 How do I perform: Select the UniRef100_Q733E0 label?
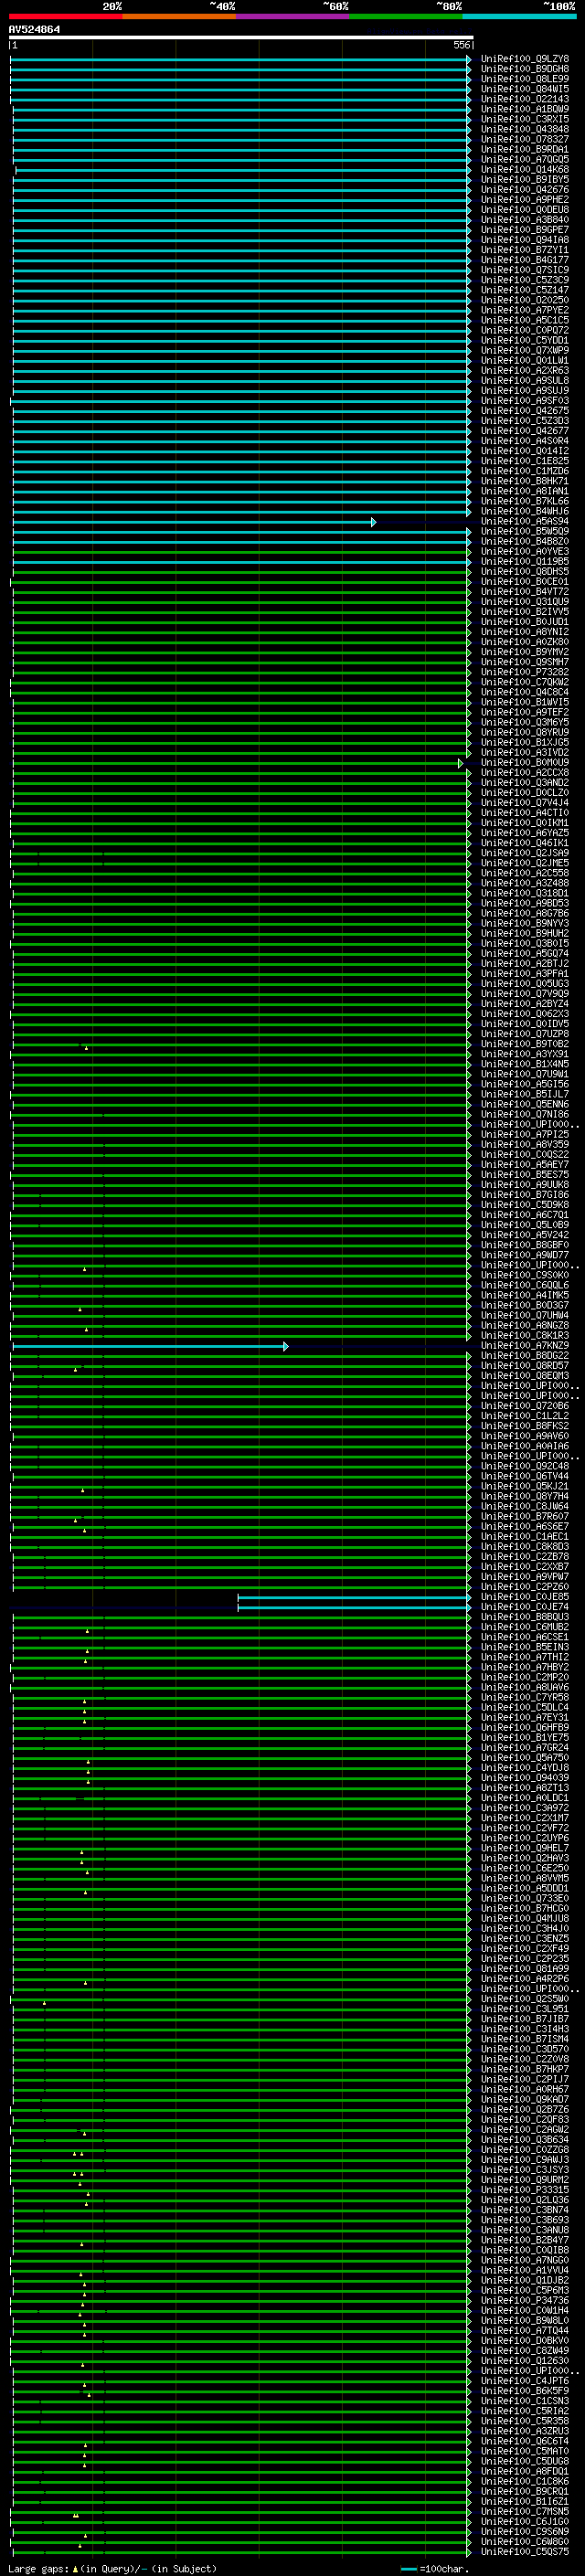pos(524,1898)
